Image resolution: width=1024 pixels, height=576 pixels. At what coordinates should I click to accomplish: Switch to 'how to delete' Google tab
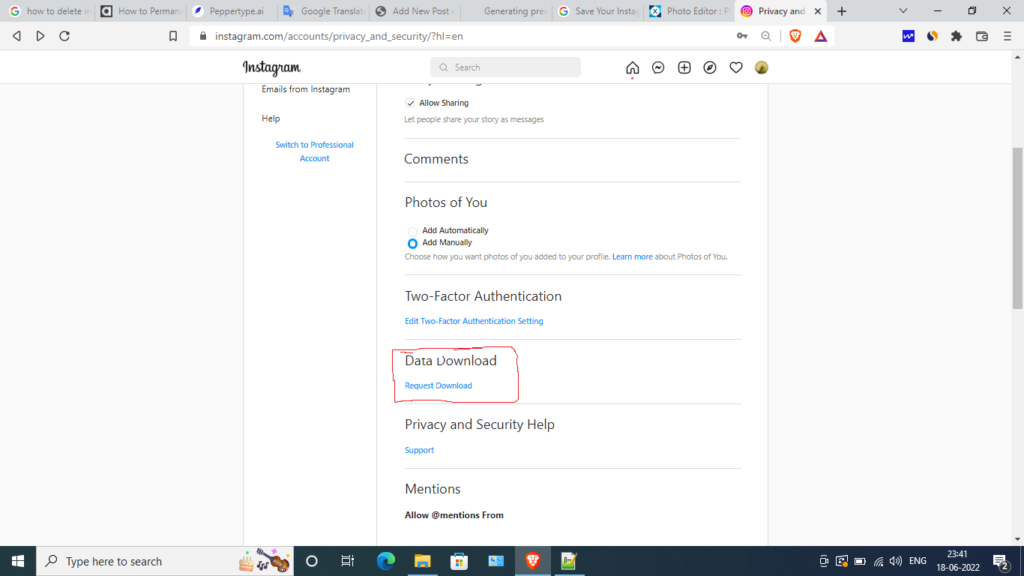(x=48, y=11)
